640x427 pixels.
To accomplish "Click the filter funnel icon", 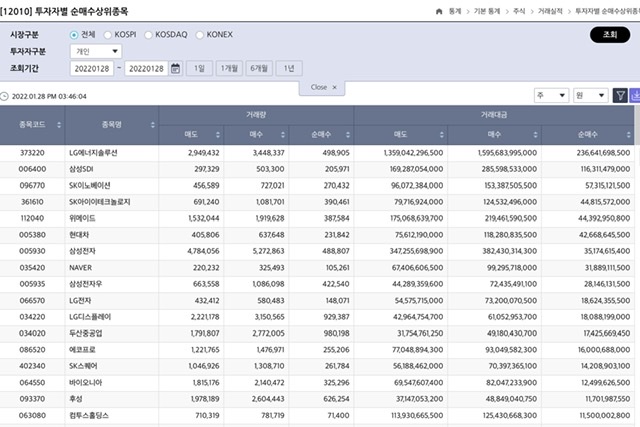I will pos(620,95).
